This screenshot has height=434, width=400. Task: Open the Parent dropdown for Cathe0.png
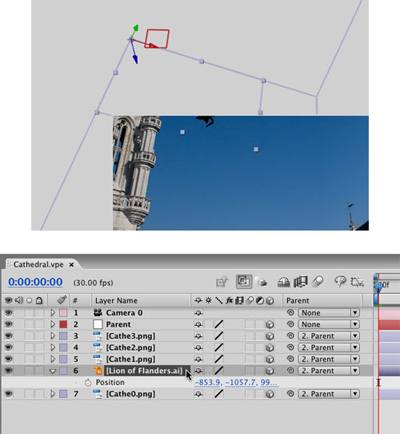[328, 394]
